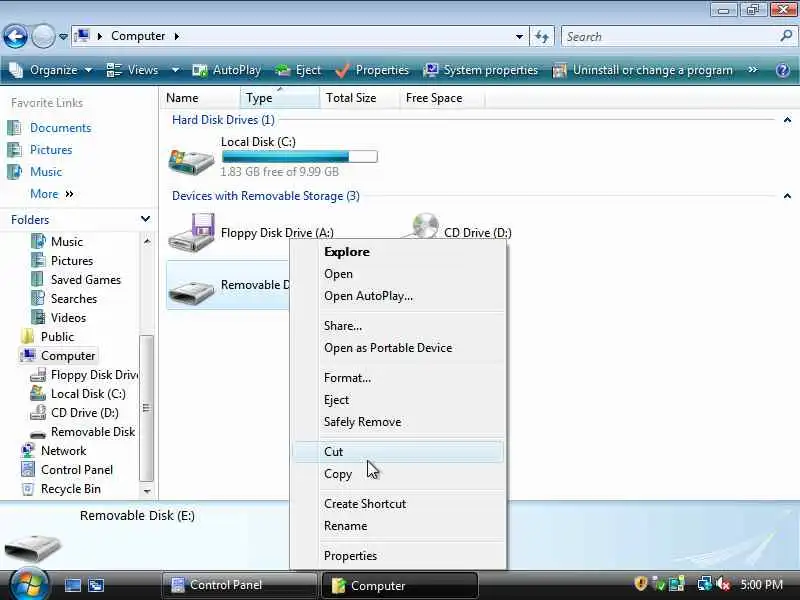Open System properties from the toolbar
Screen dimensions: 800x600
(x=481, y=70)
